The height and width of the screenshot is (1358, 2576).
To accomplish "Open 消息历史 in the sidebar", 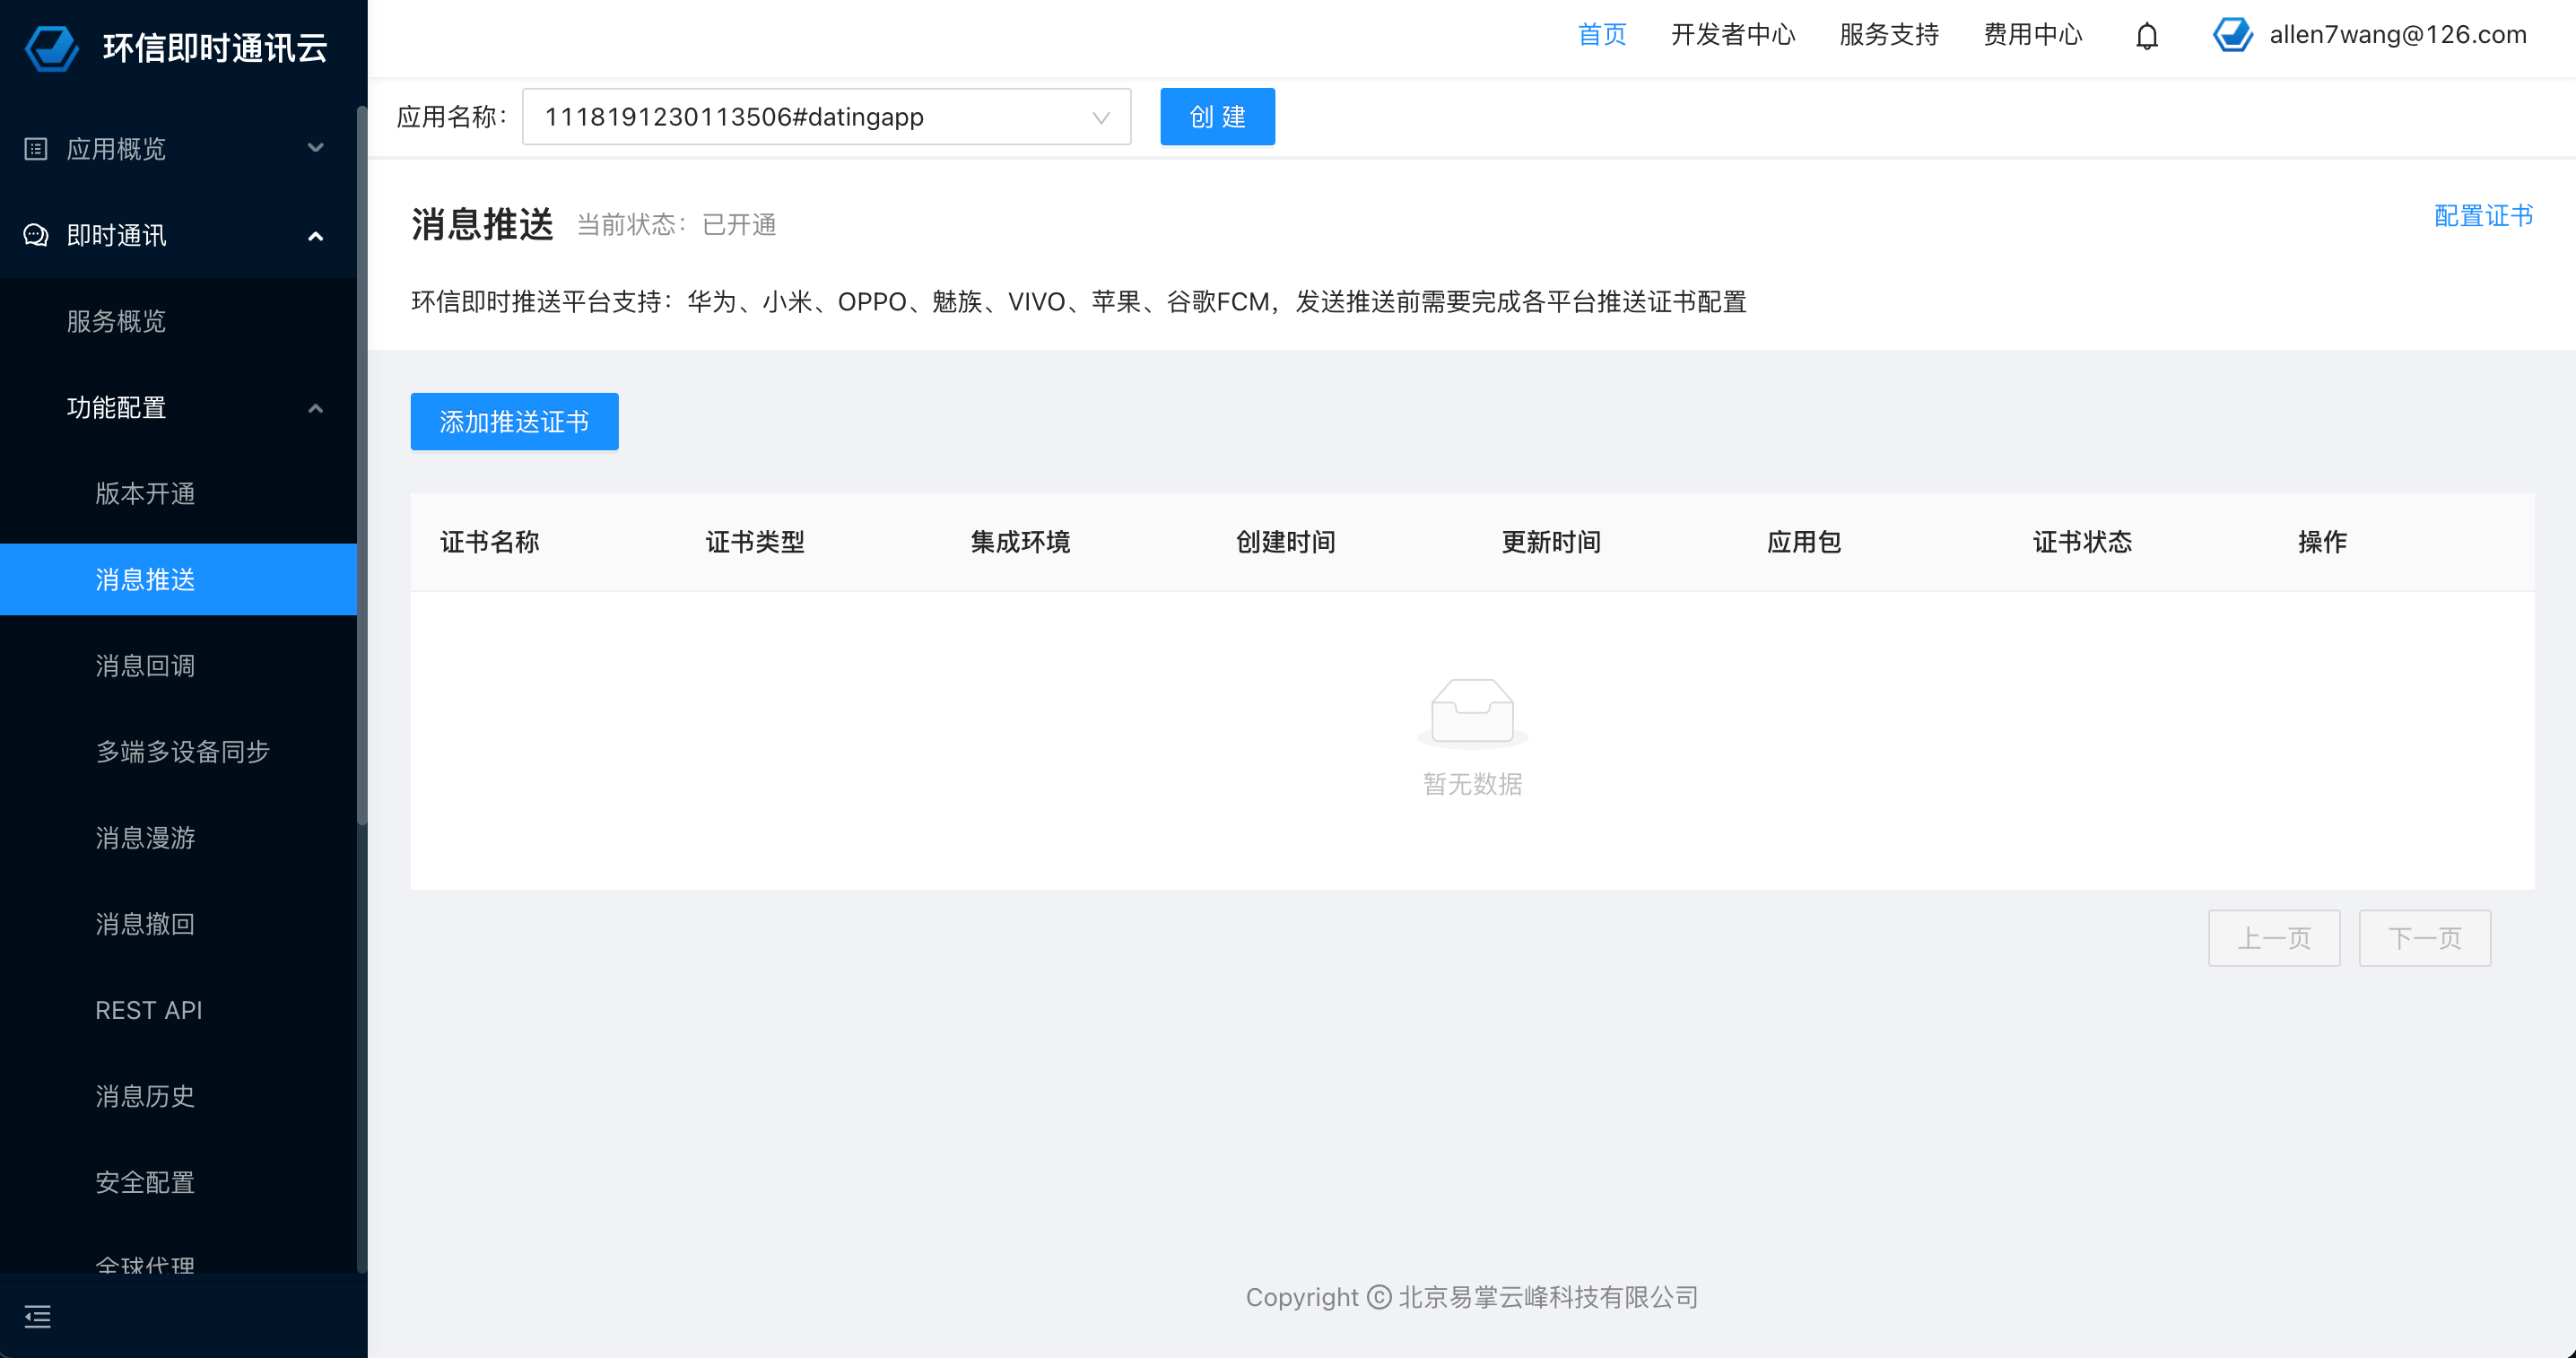I will tap(178, 1096).
